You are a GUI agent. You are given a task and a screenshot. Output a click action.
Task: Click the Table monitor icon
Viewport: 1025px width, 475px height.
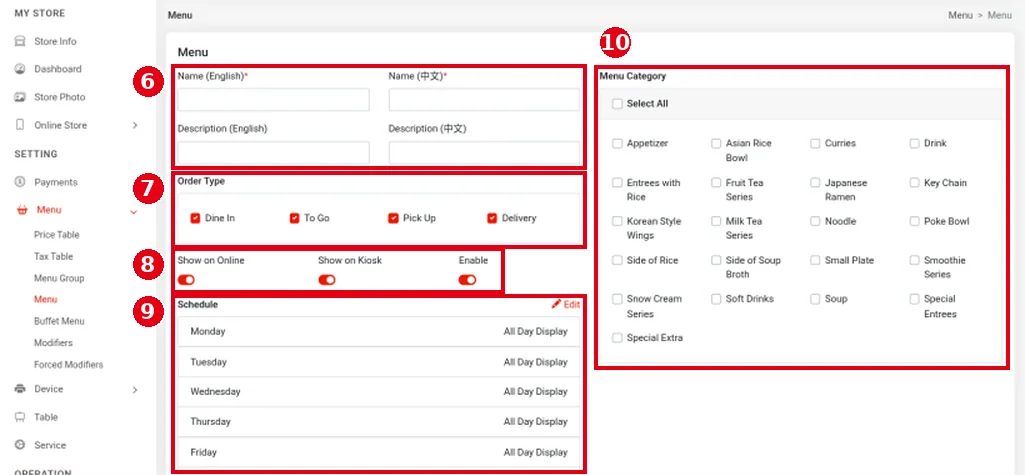tap(20, 417)
